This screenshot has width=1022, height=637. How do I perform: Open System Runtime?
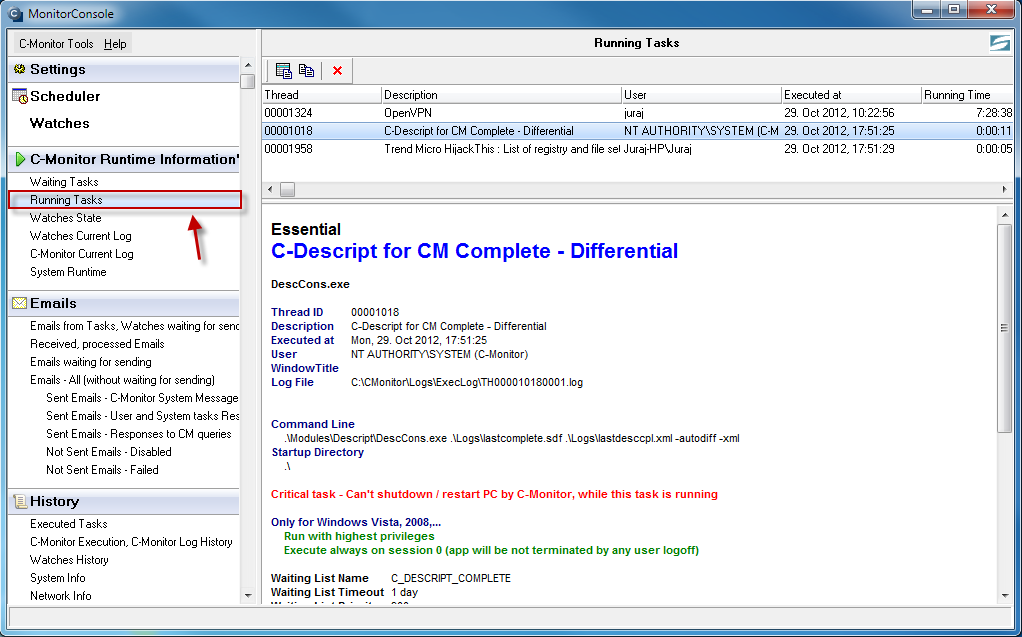click(68, 272)
